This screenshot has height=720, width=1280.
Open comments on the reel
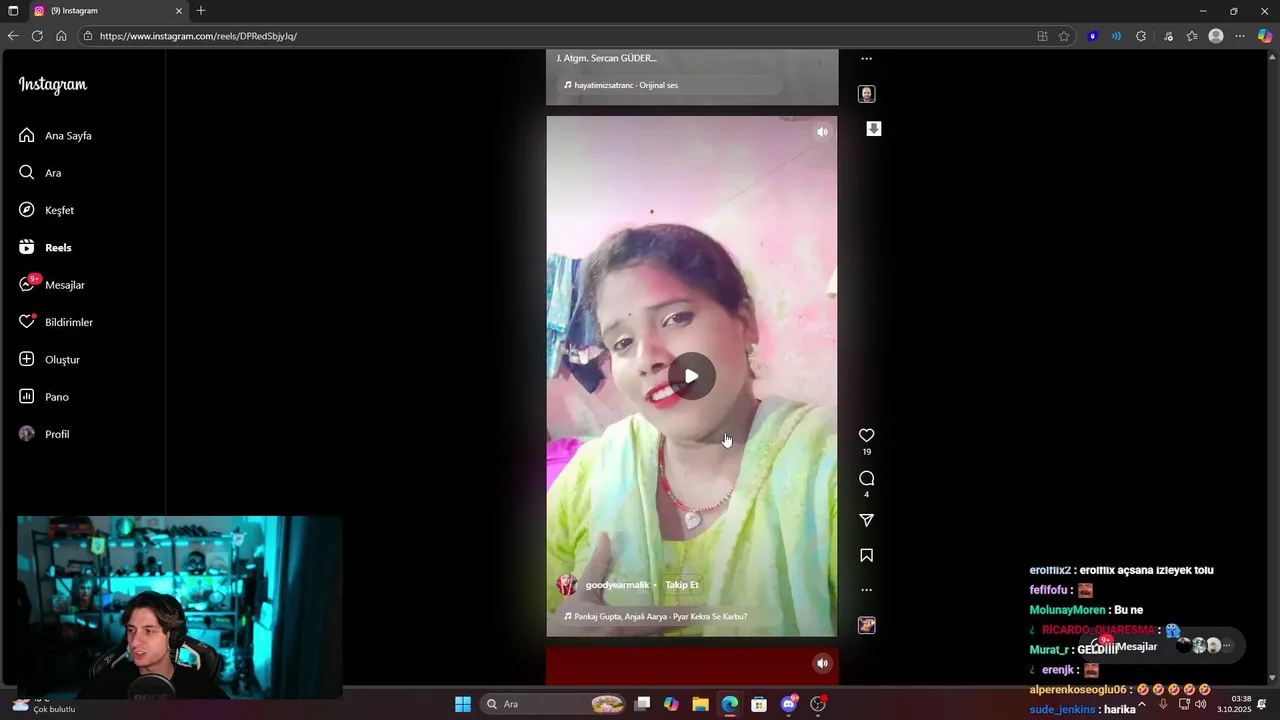pos(867,478)
